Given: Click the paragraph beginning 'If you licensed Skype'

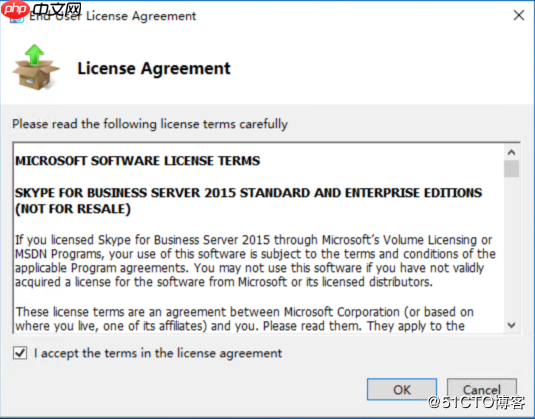Looking at the screenshot, I should (x=255, y=261).
